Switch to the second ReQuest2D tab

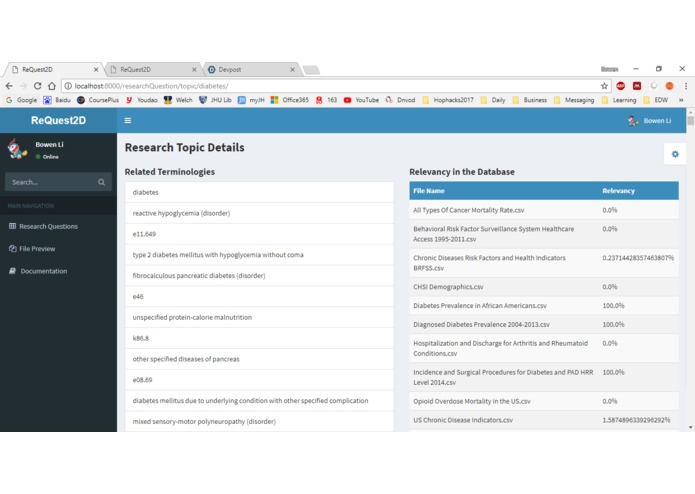coord(153,70)
